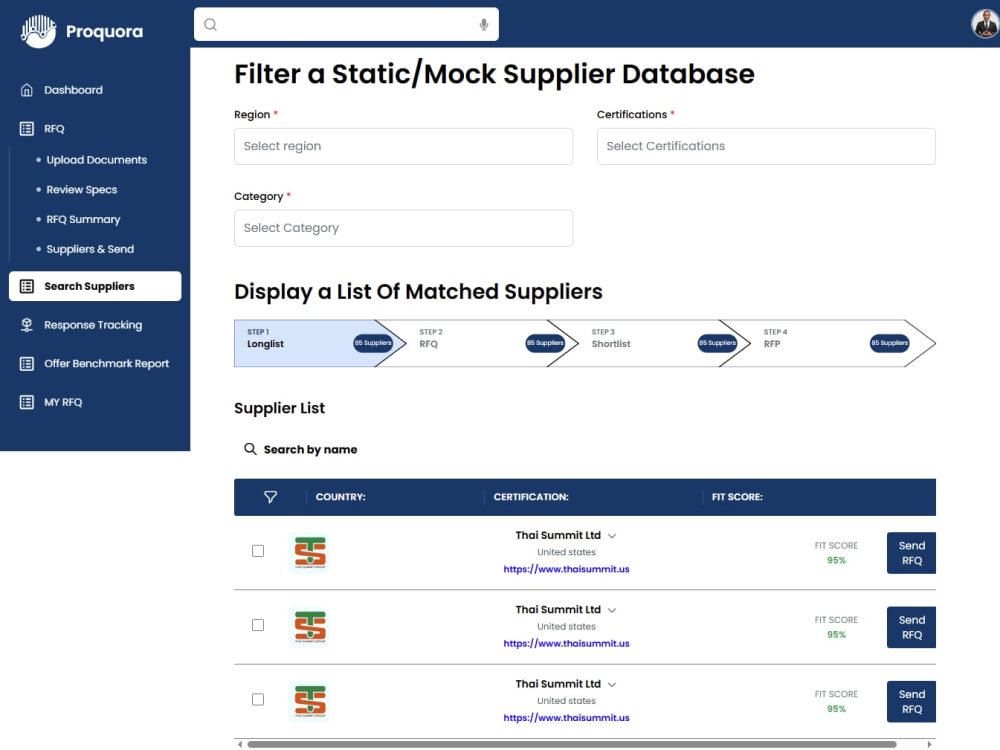Click the Dashboard home icon
The width and height of the screenshot is (1000, 750).
click(x=27, y=90)
